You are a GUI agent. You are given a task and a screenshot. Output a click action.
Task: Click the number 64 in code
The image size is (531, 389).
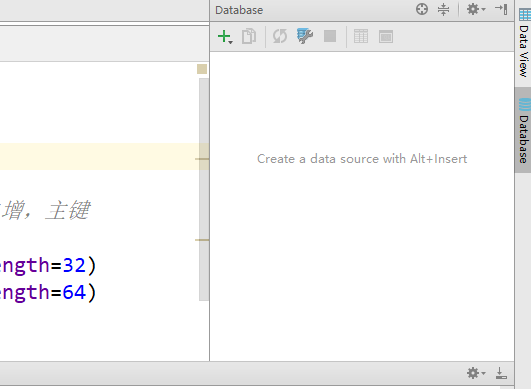(x=74, y=292)
